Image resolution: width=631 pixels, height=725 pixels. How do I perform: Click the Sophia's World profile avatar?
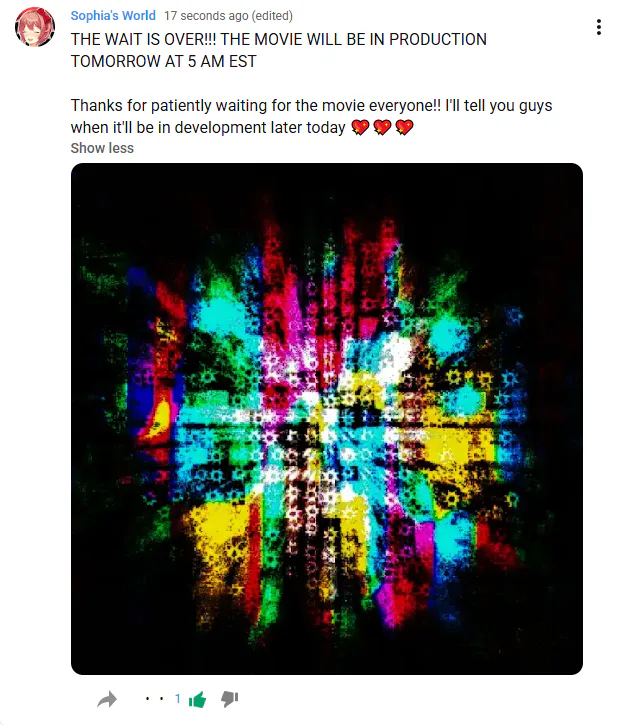[35, 27]
